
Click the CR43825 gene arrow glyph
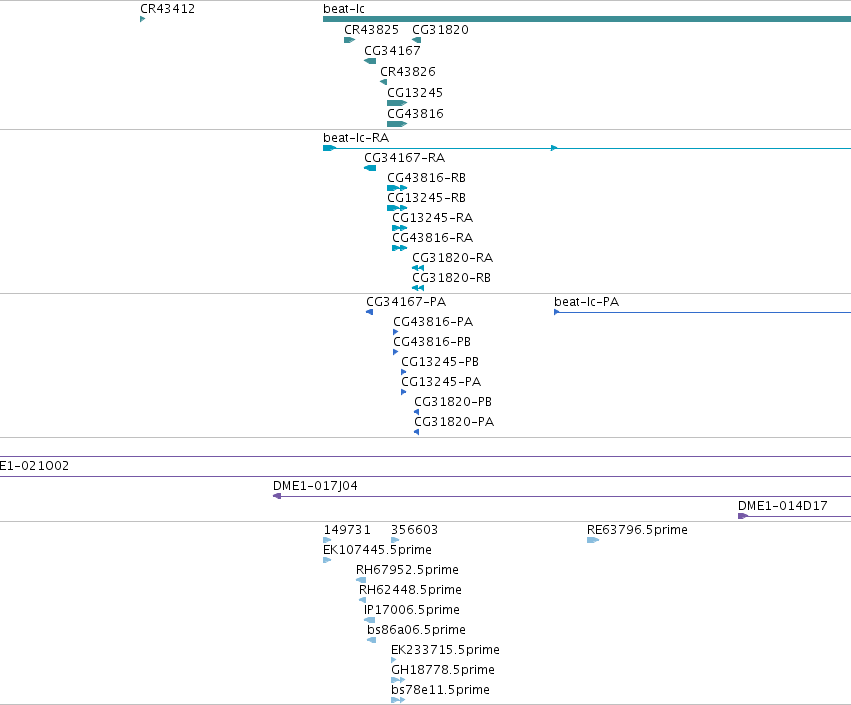(x=350, y=40)
